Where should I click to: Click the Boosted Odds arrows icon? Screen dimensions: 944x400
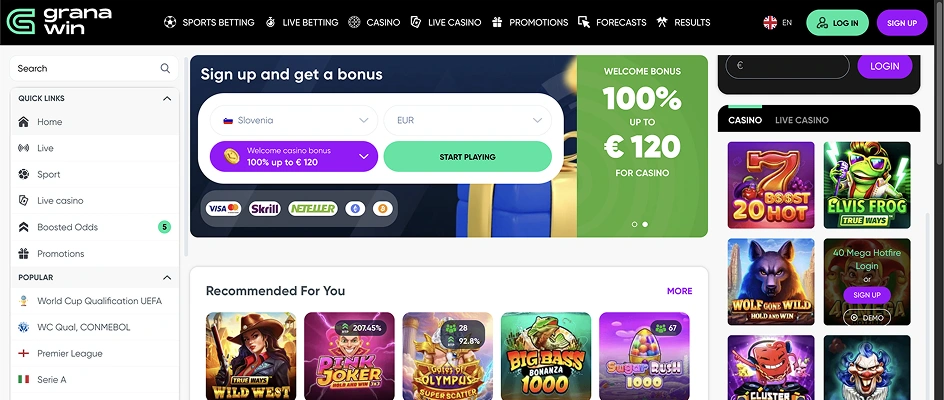pyautogui.click(x=24, y=227)
